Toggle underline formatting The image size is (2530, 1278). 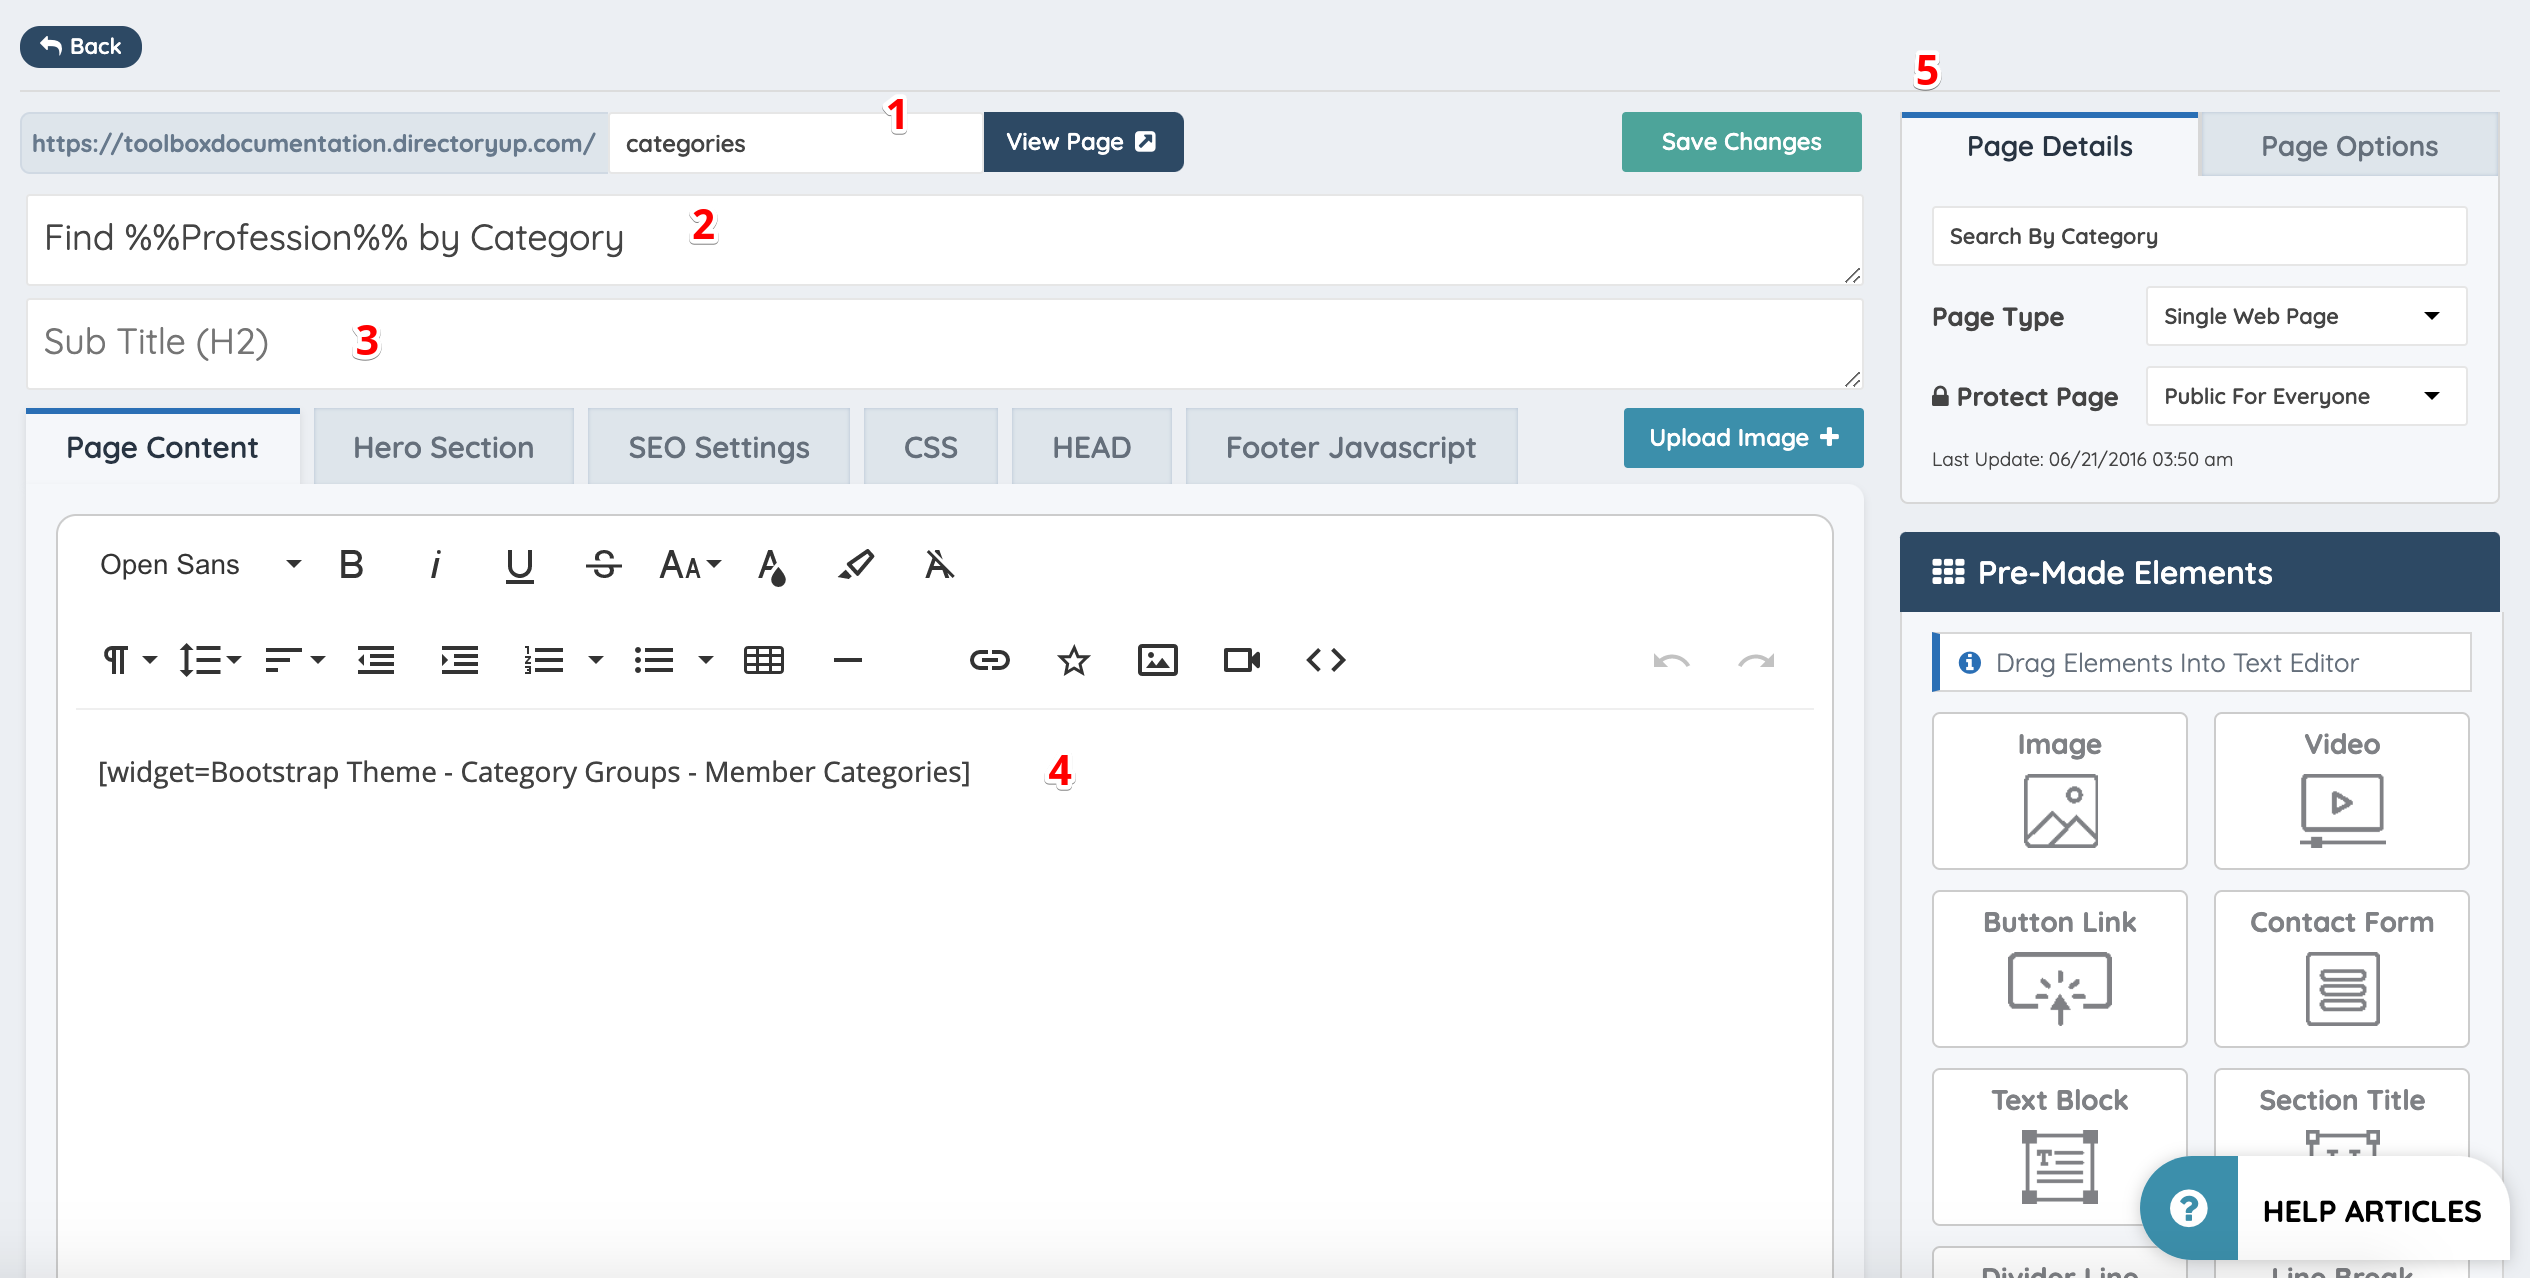tap(519, 565)
